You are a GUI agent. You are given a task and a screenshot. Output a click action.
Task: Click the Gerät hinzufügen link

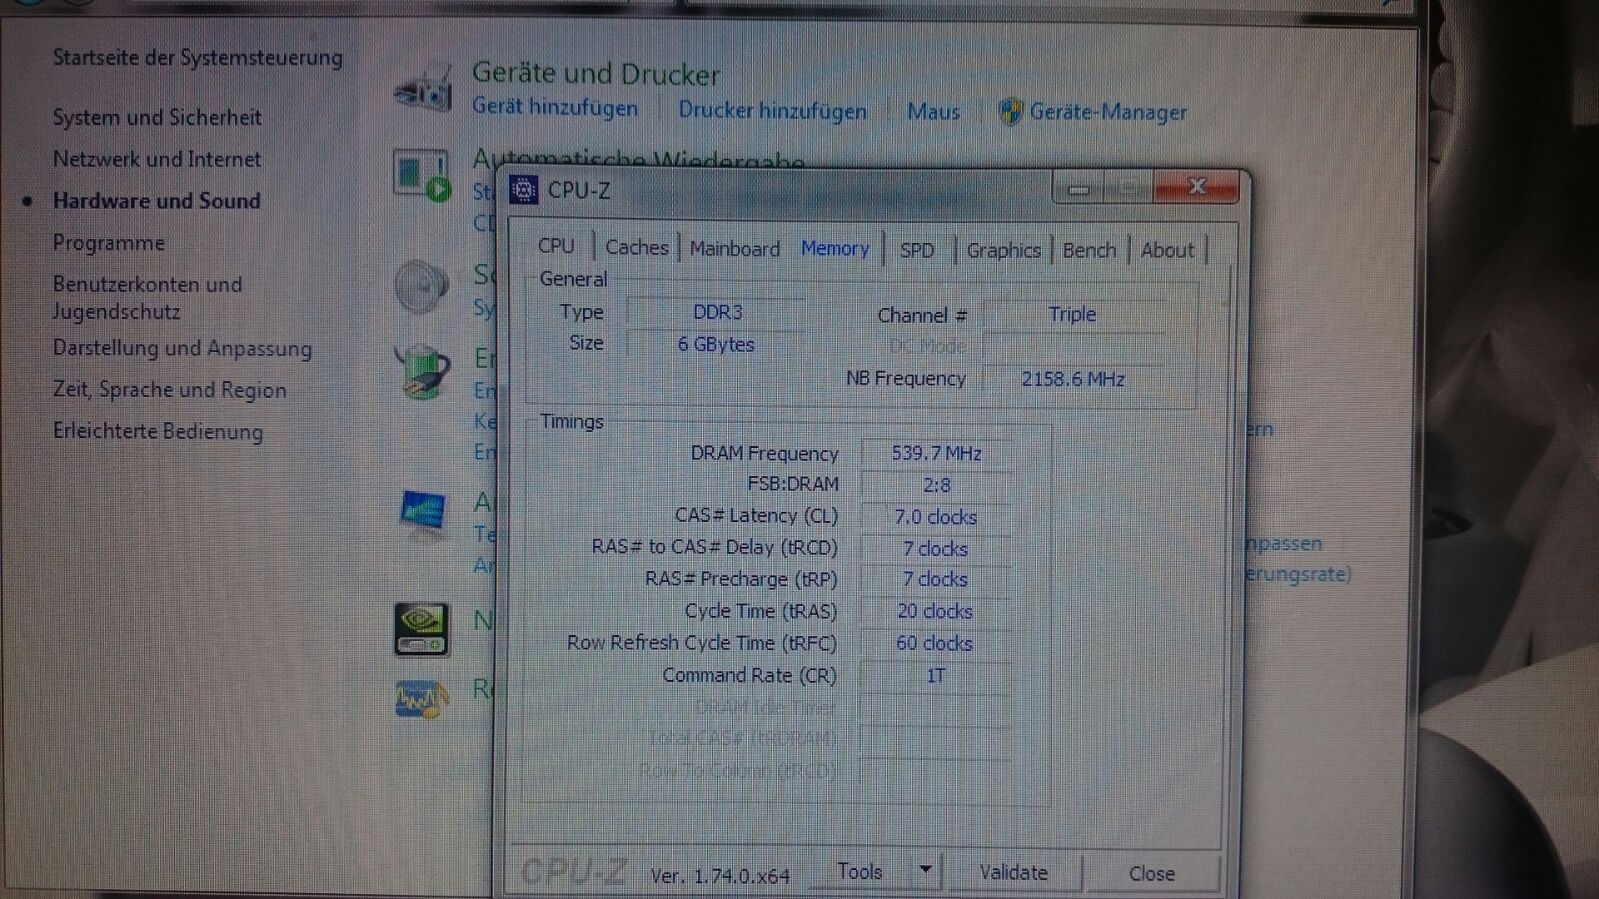click(555, 107)
